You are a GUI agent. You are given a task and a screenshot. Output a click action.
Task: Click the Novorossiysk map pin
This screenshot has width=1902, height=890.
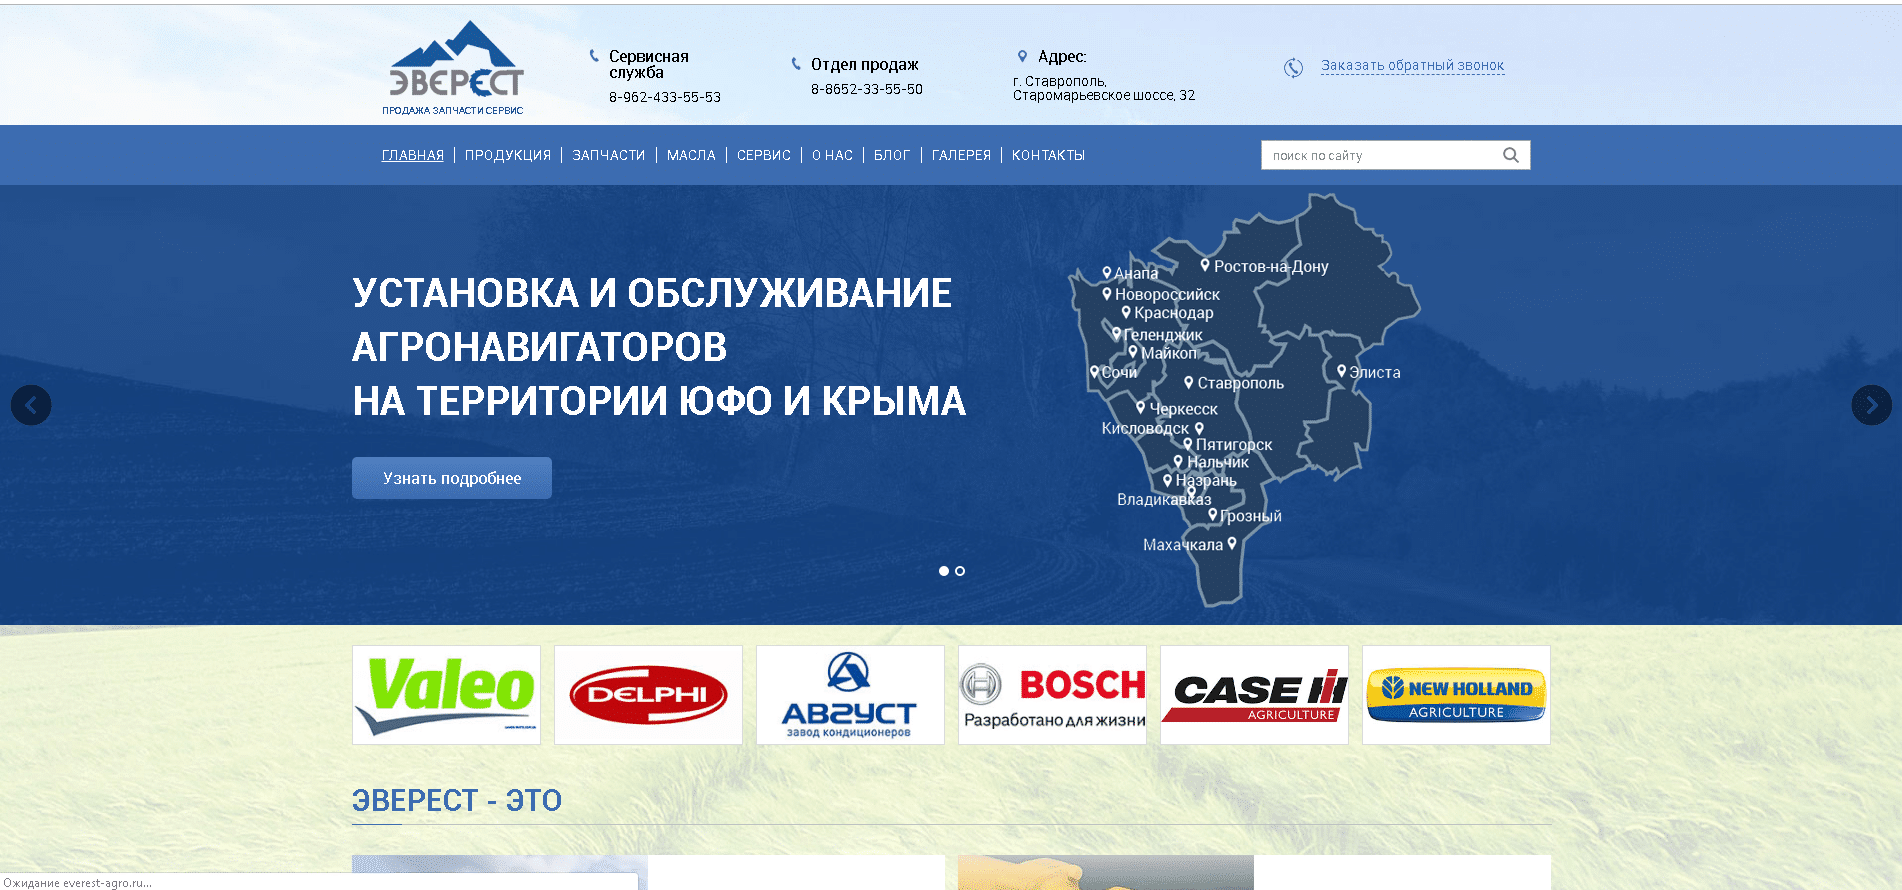pos(1107,293)
